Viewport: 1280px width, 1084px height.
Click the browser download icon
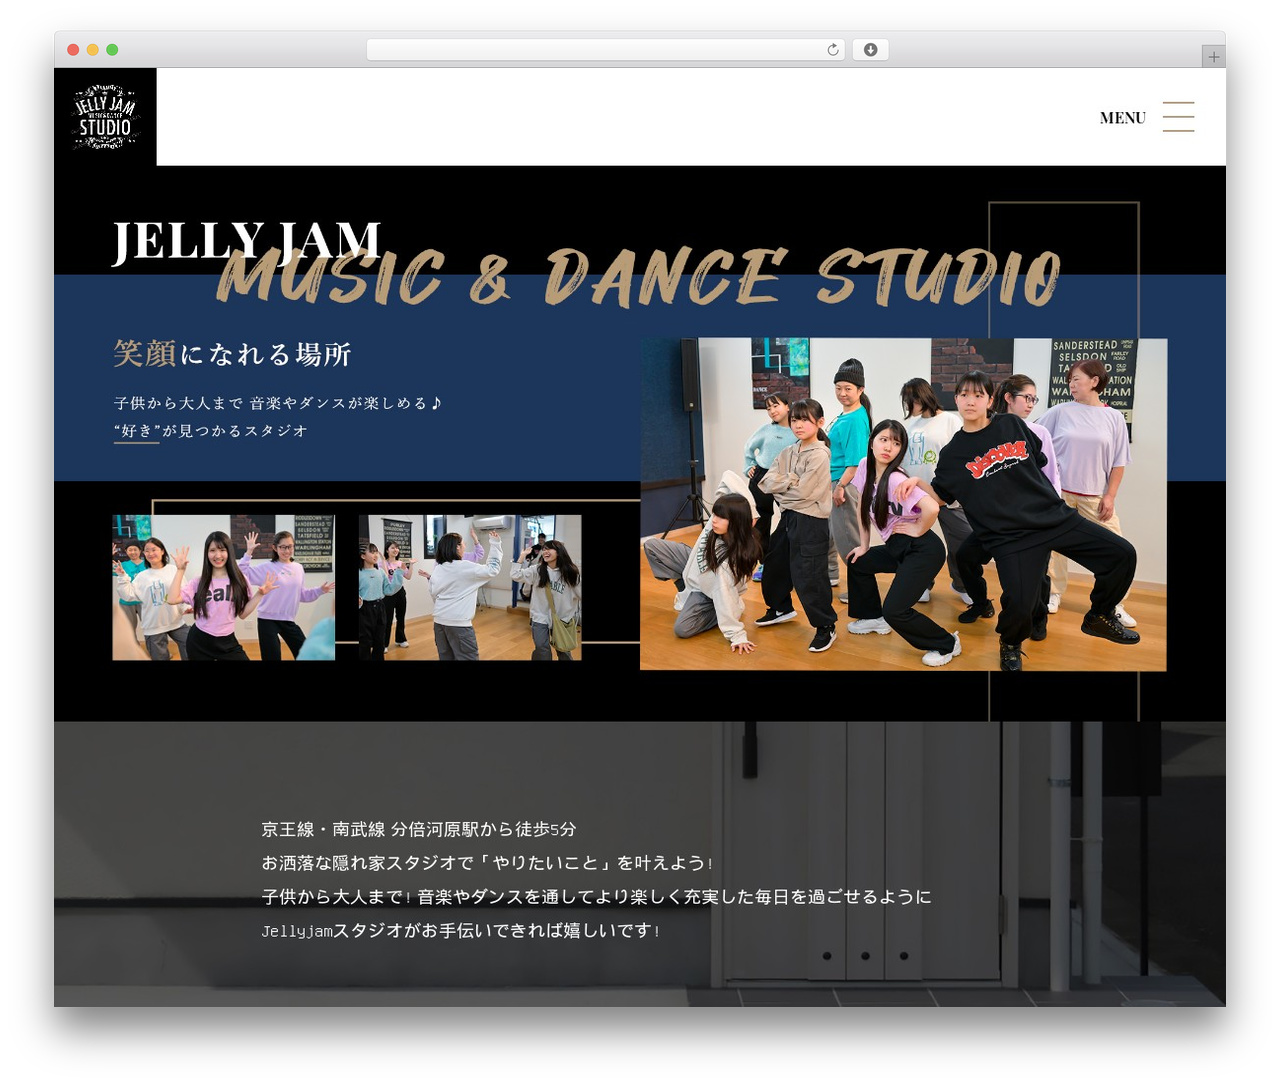(870, 50)
